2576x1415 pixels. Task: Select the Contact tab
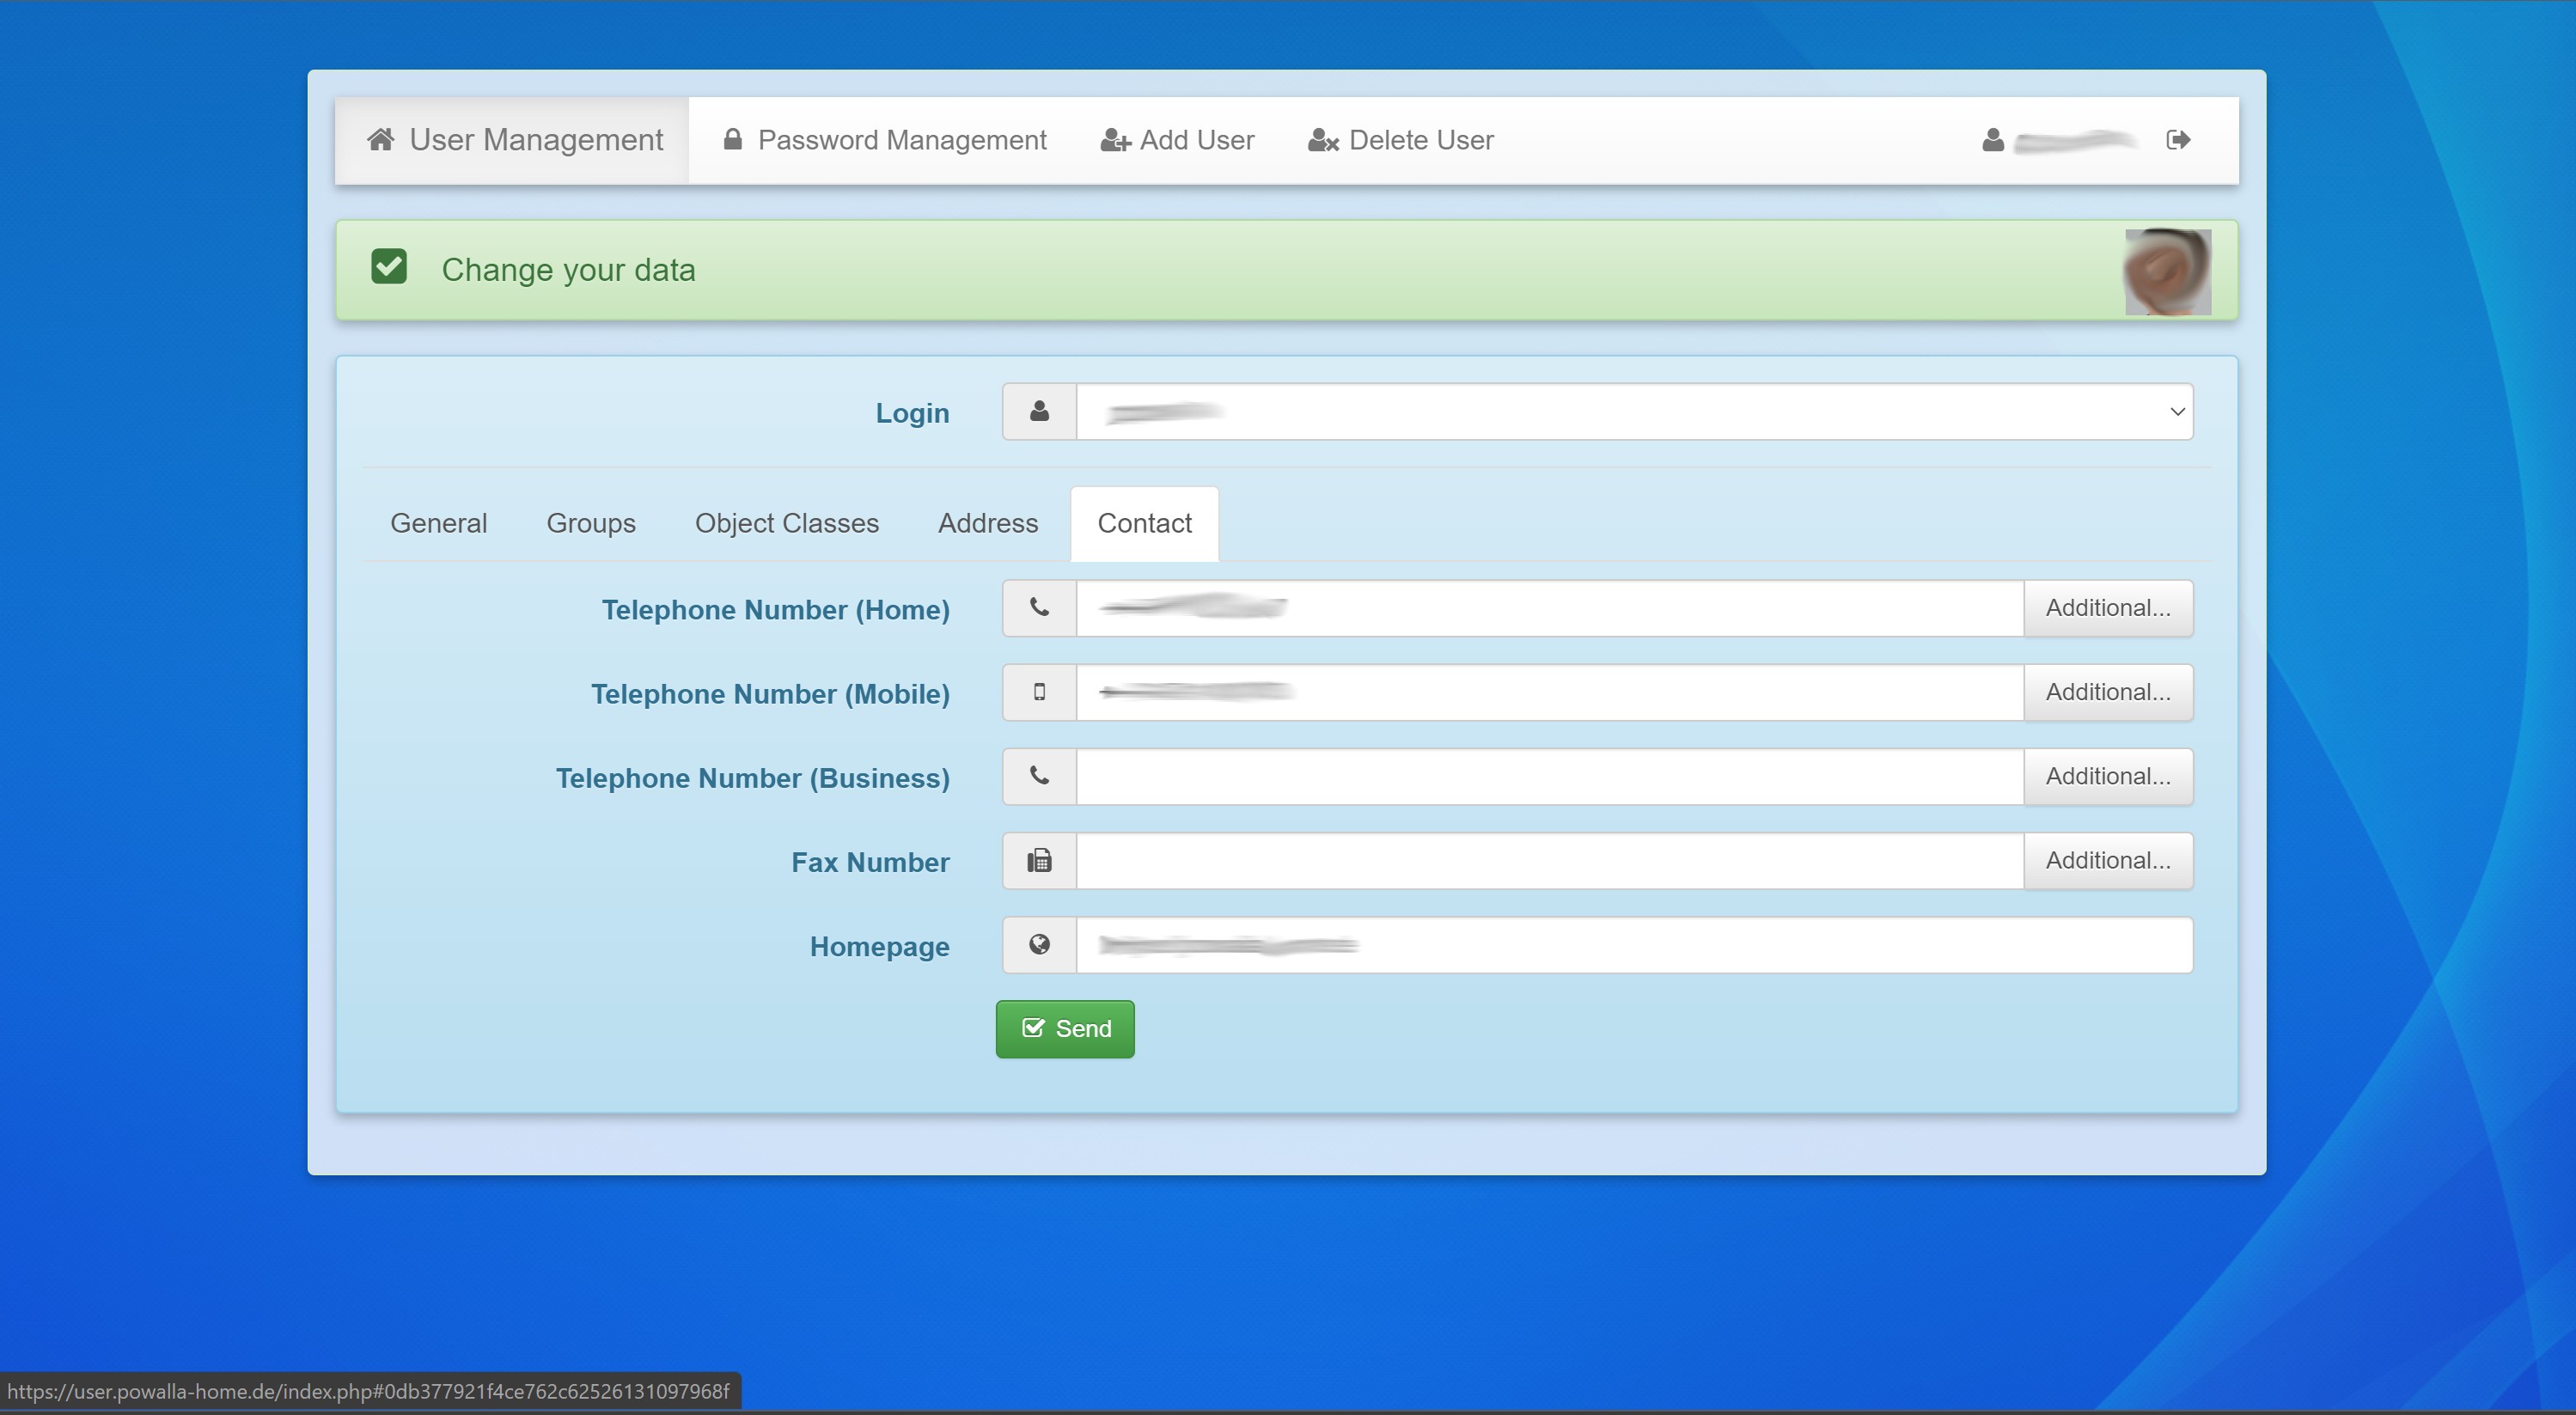point(1144,523)
